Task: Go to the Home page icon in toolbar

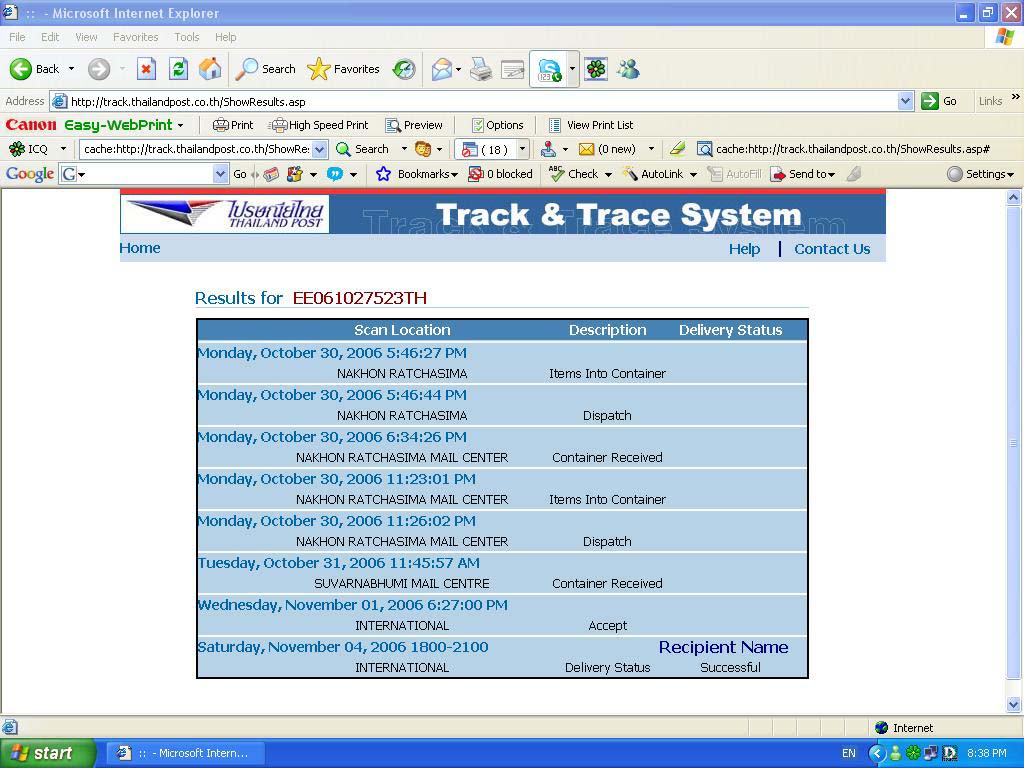Action: tap(210, 69)
